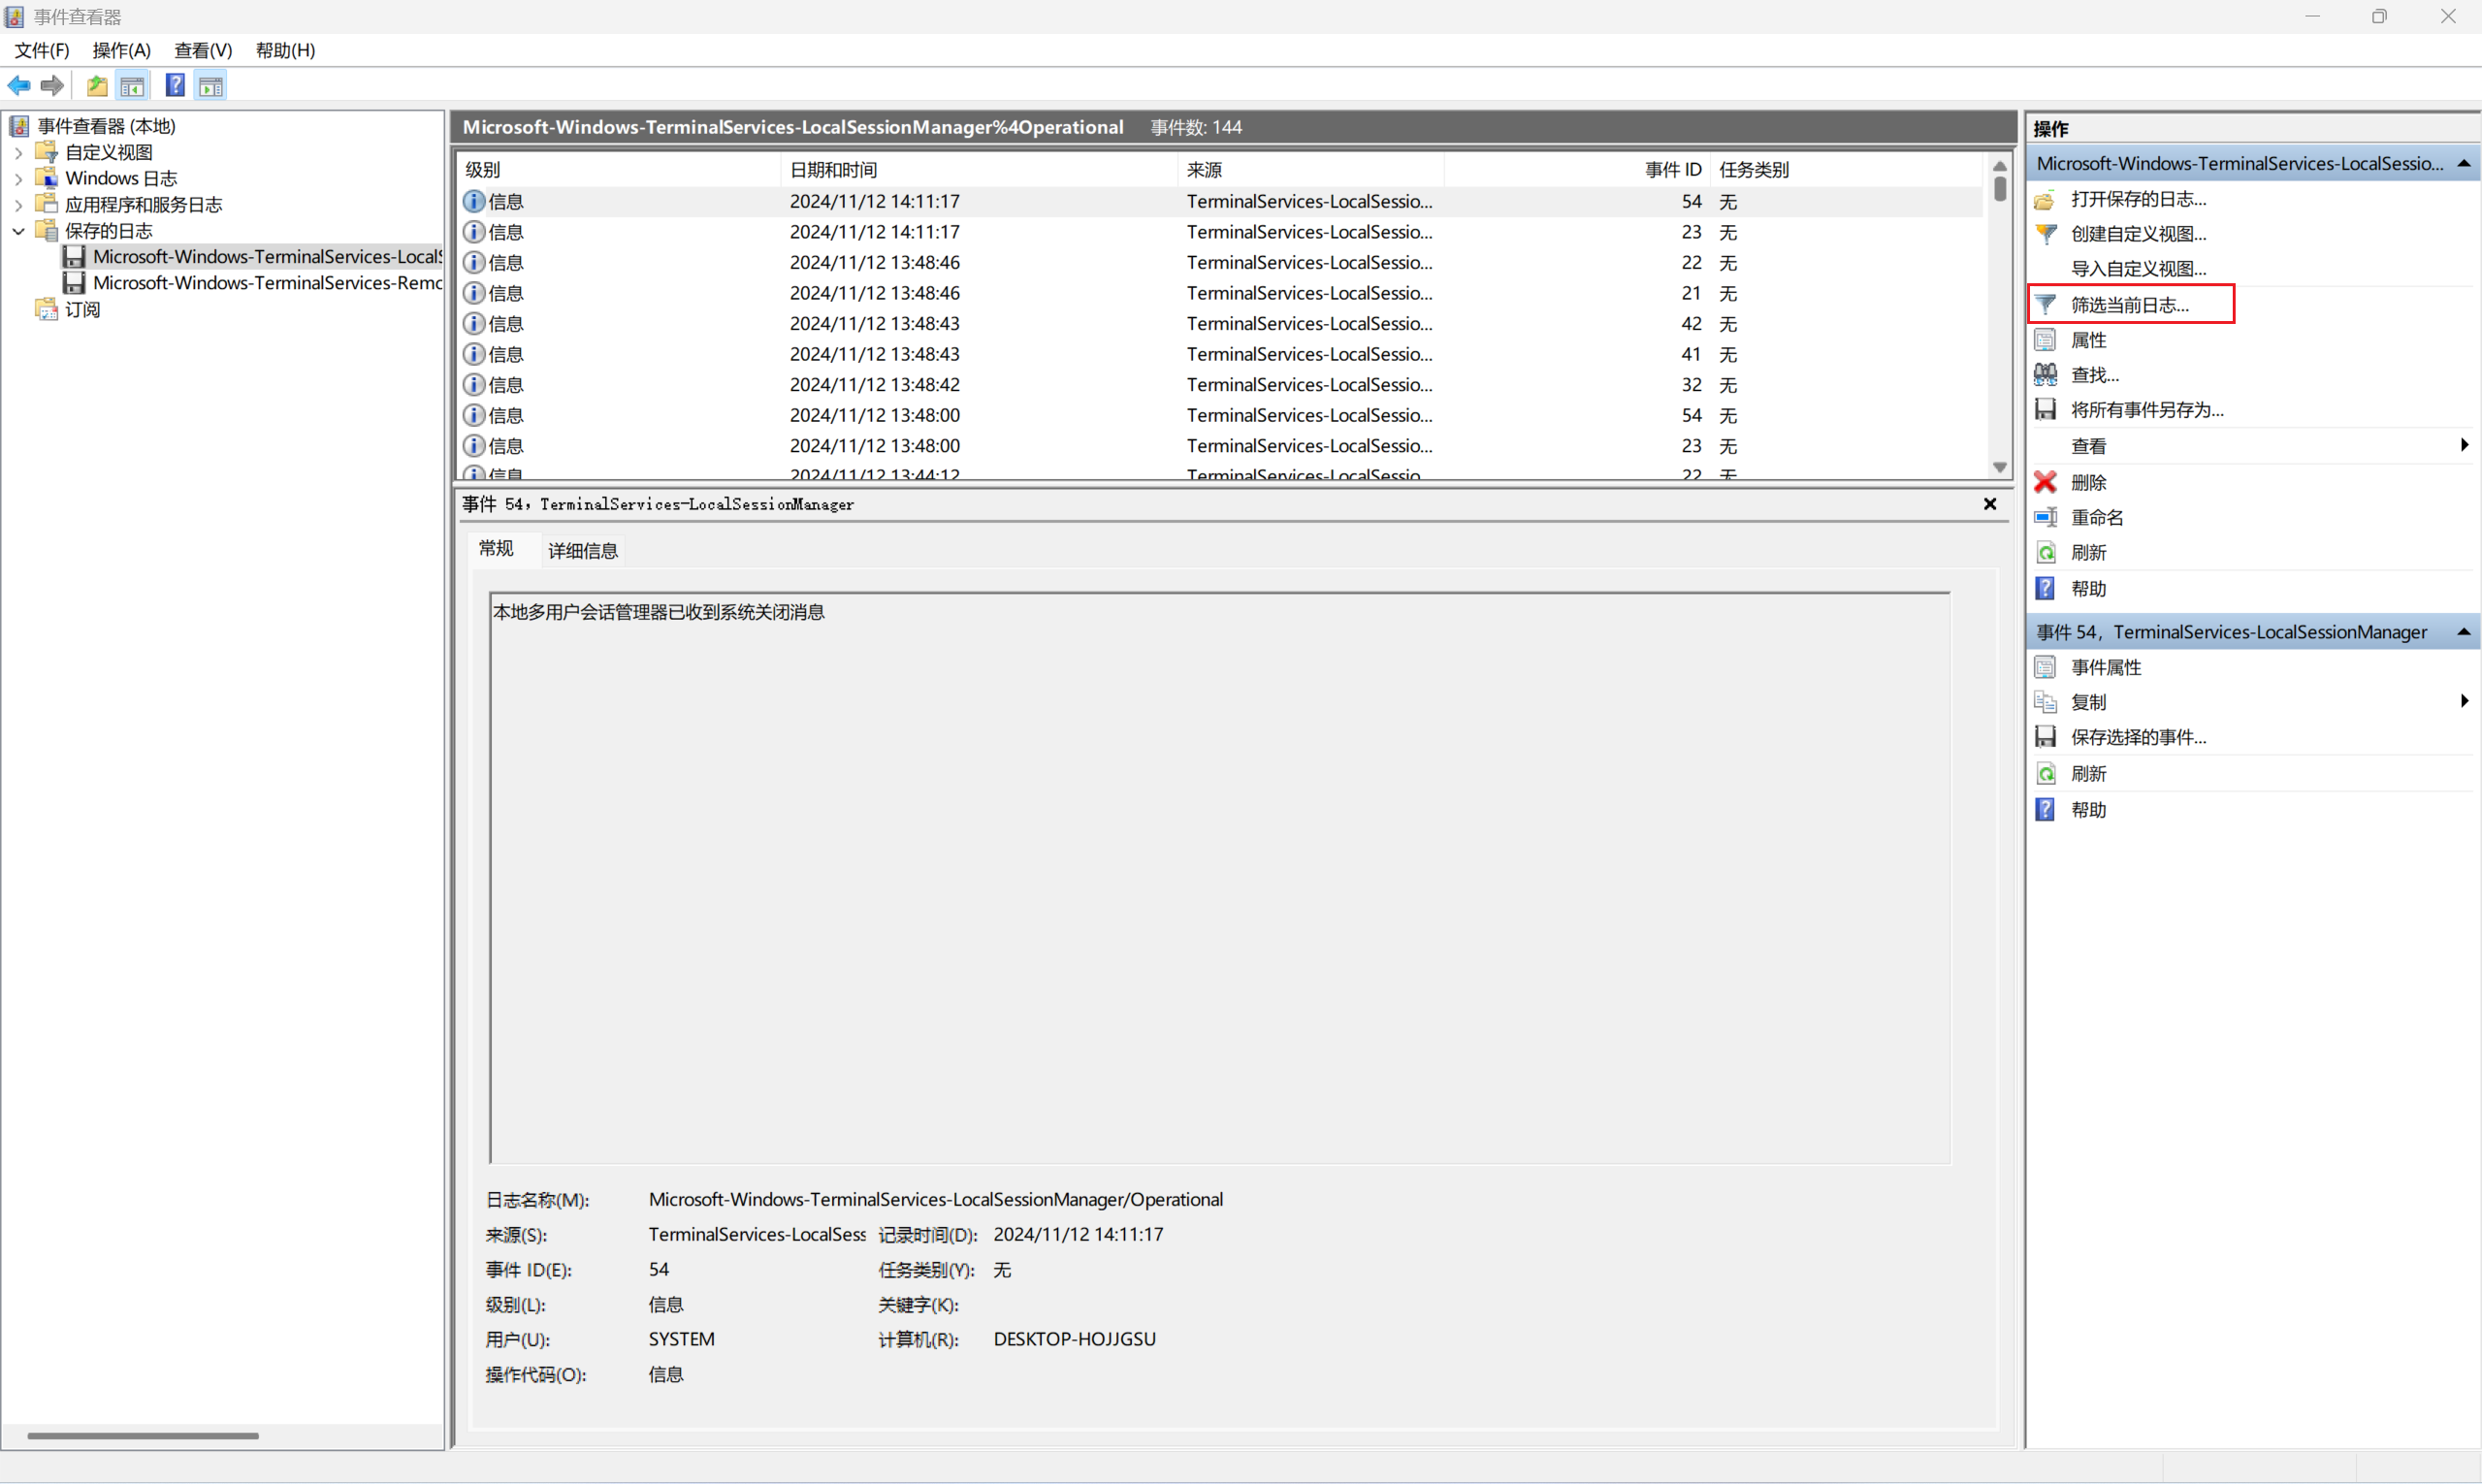
Task: Click the forward arrow toolbar icon
Action: [52, 86]
